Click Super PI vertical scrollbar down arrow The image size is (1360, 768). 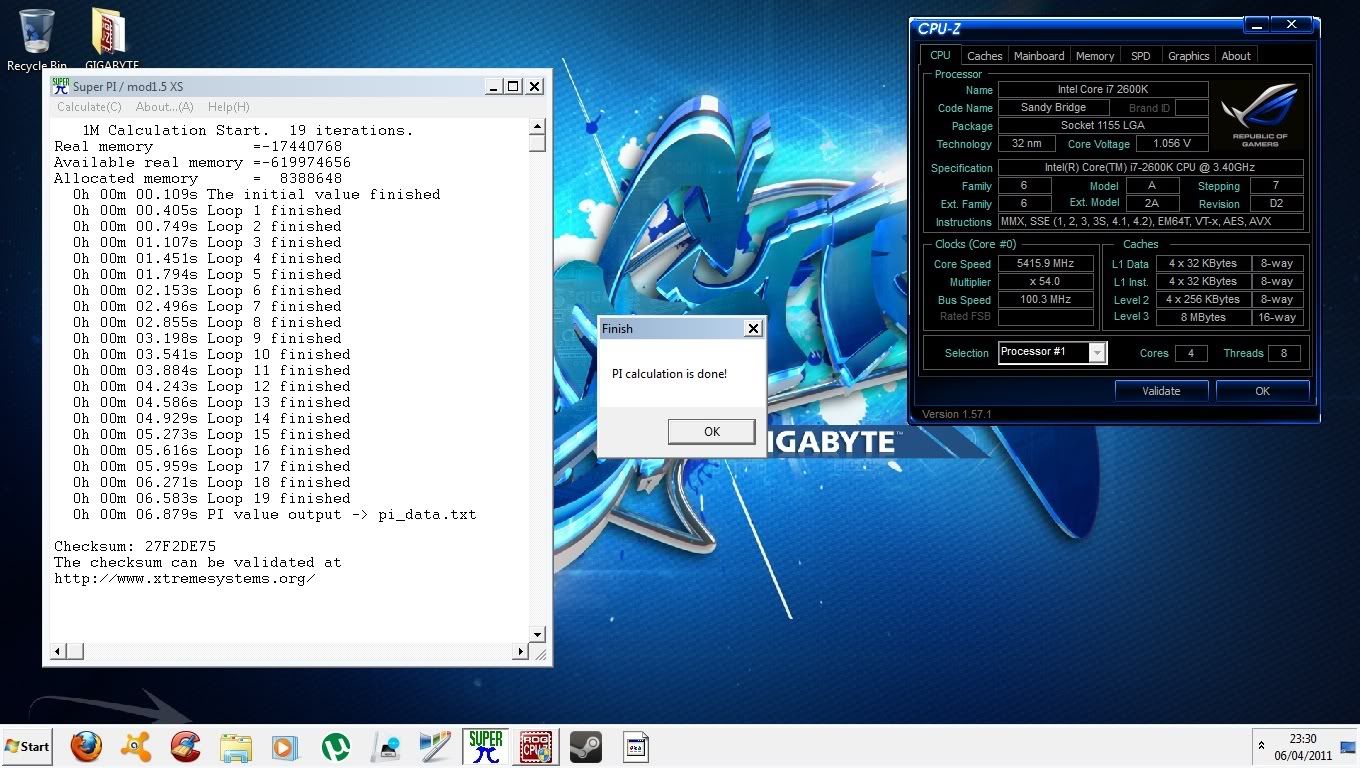[x=537, y=634]
